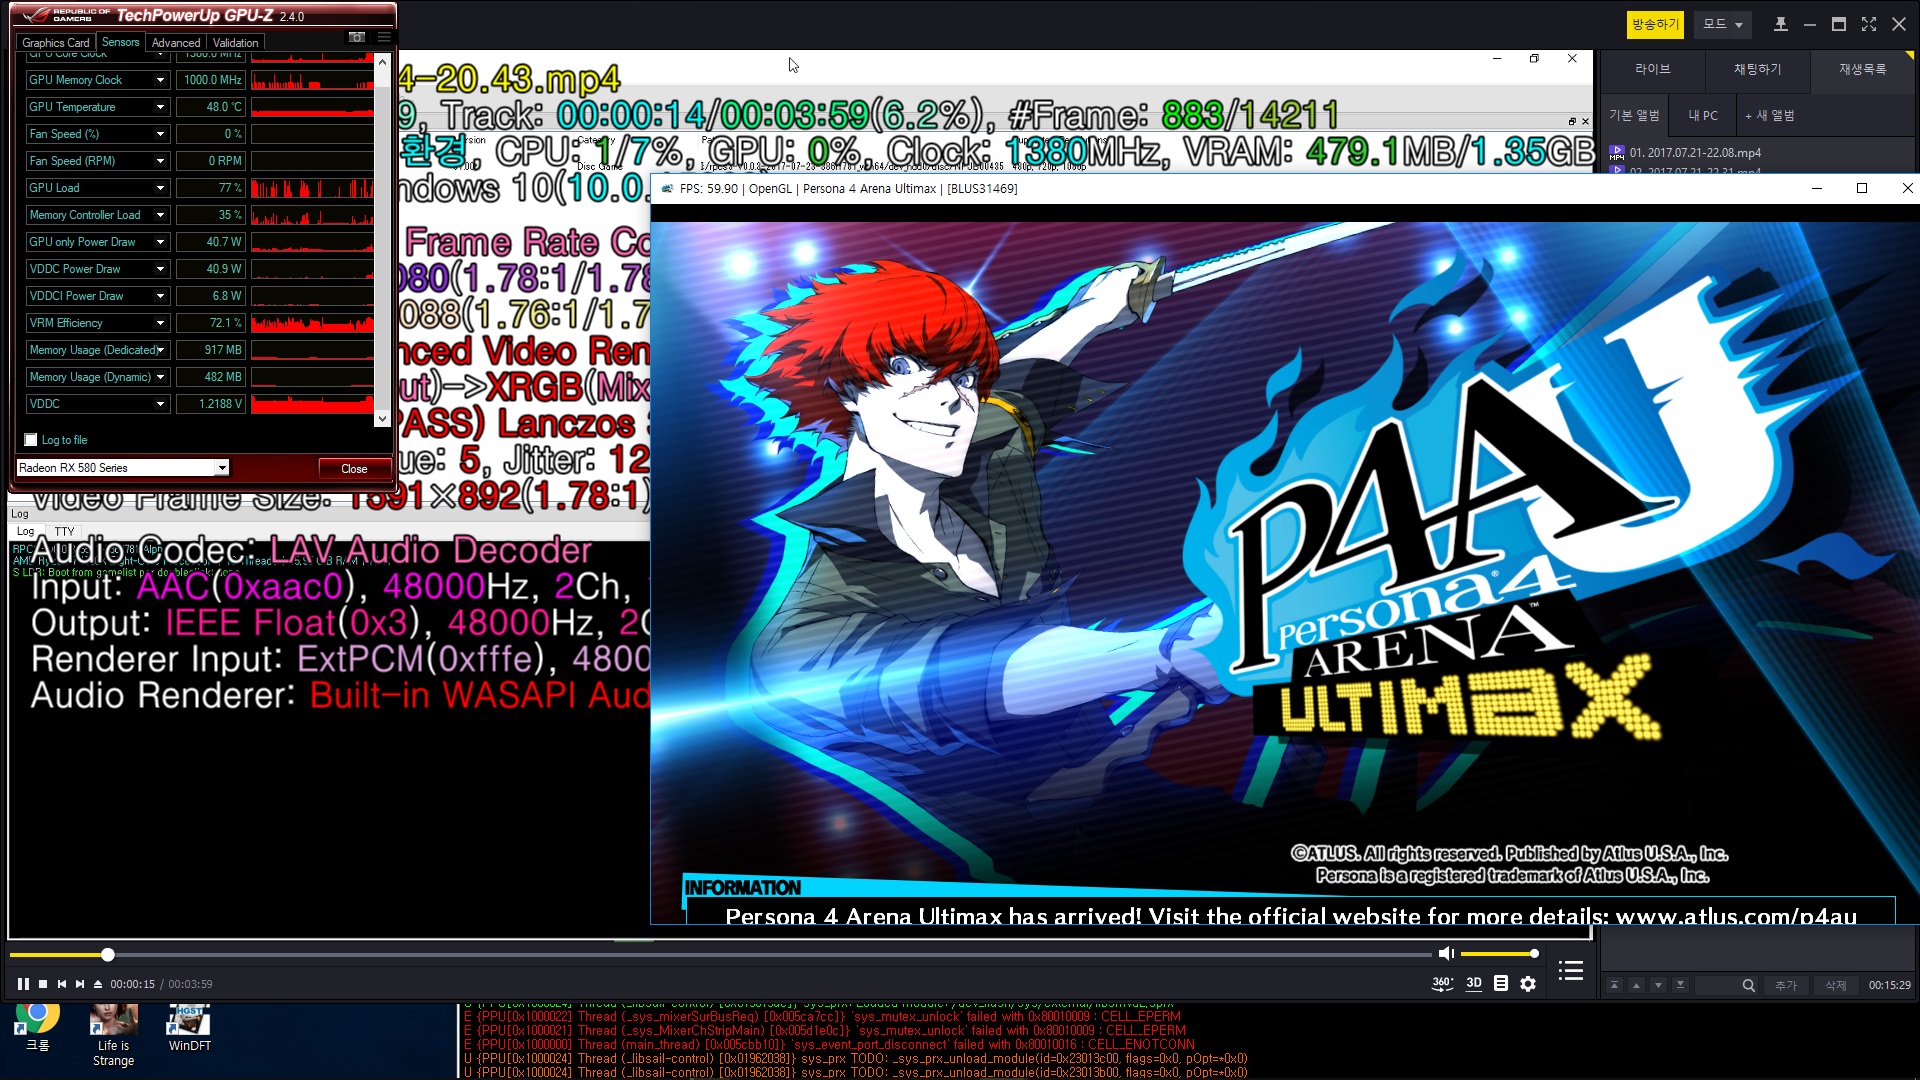The width and height of the screenshot is (1920, 1080).
Task: Open the player settings gear icon
Action: pos(1527,983)
